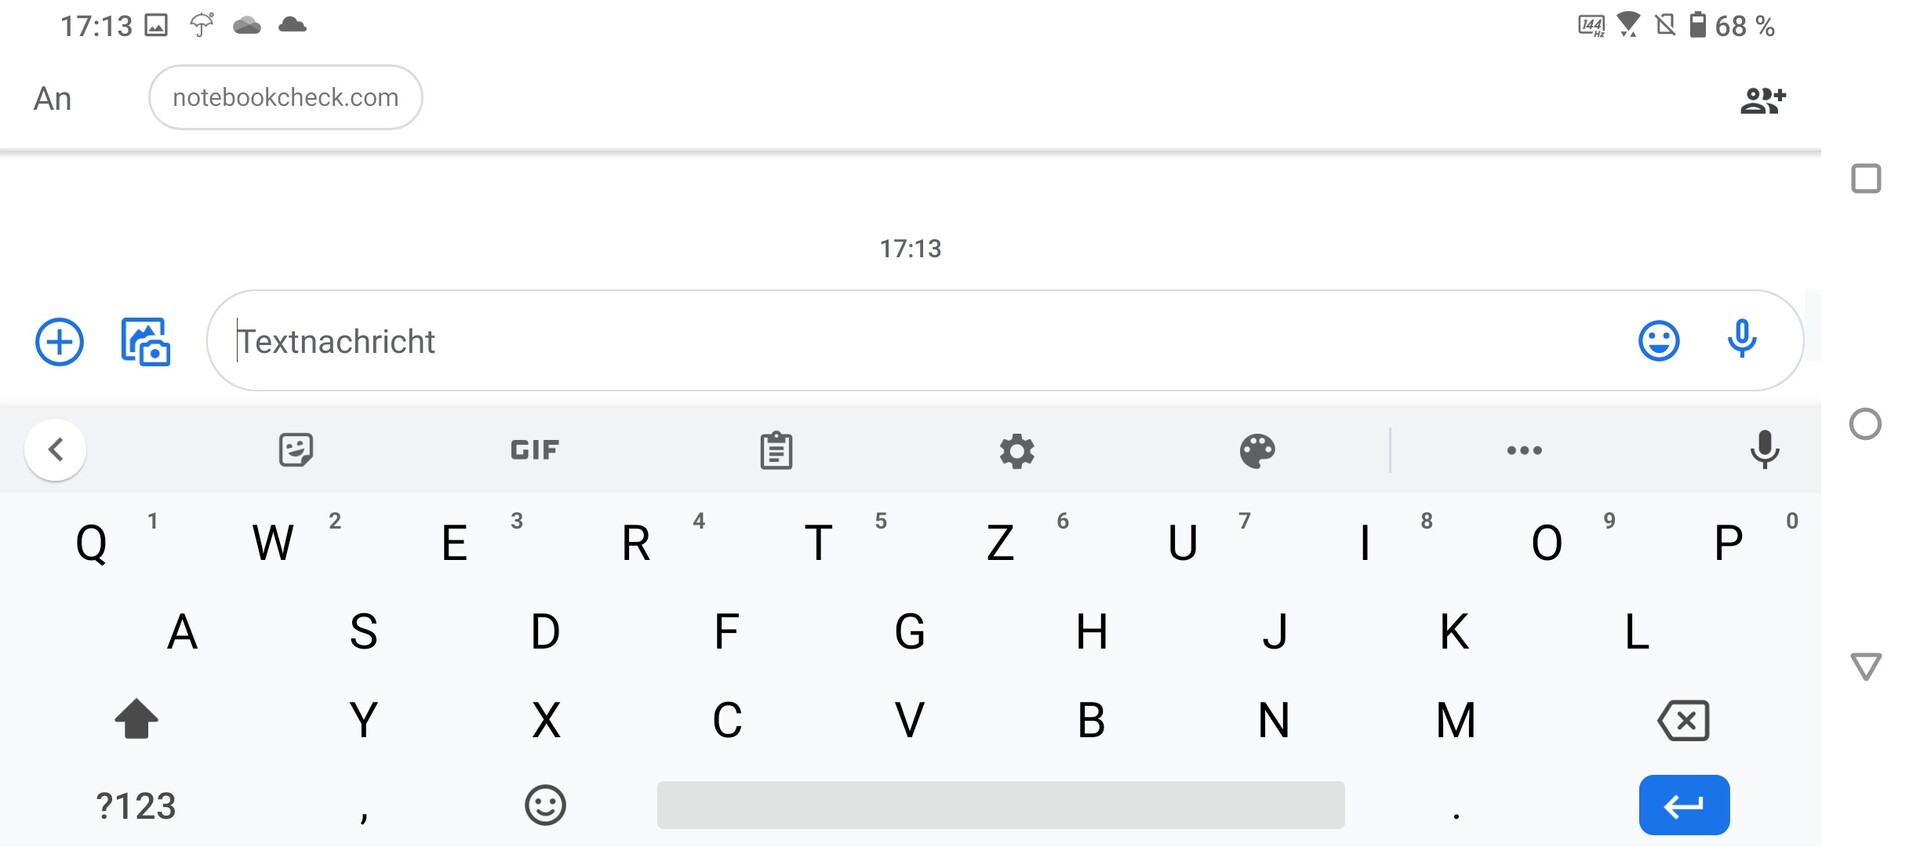Select the notebookcheck.com recipient chip
The height and width of the screenshot is (847, 1920).
(286, 97)
